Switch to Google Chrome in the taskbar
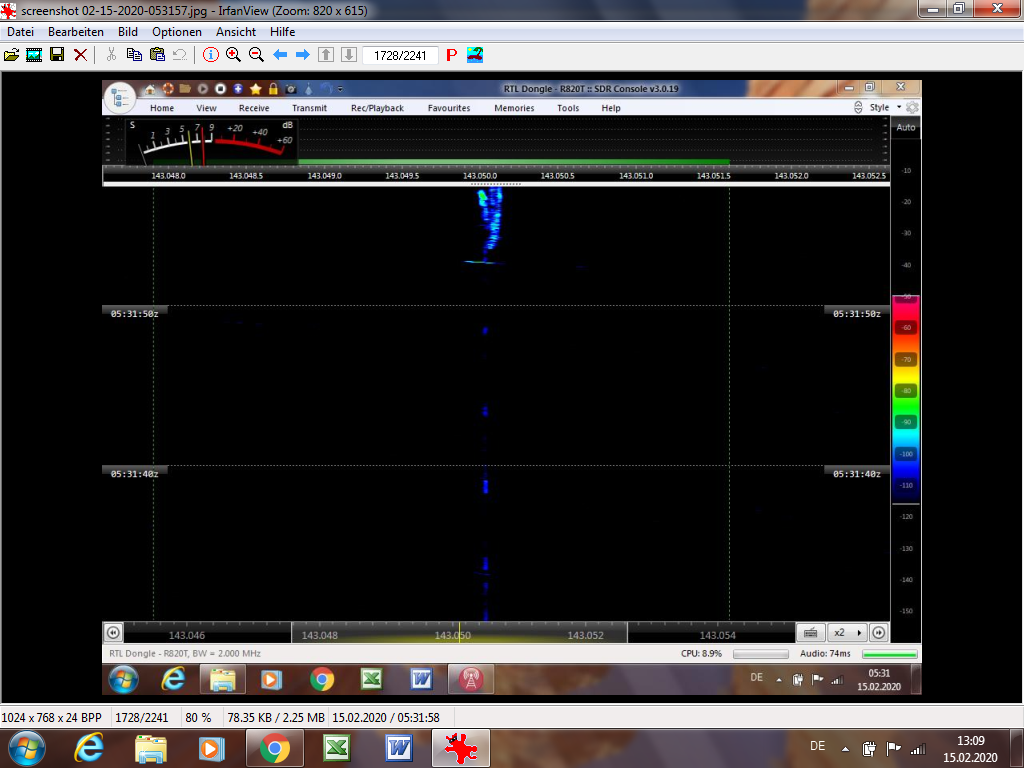The image size is (1024, 768). pyautogui.click(x=275, y=748)
